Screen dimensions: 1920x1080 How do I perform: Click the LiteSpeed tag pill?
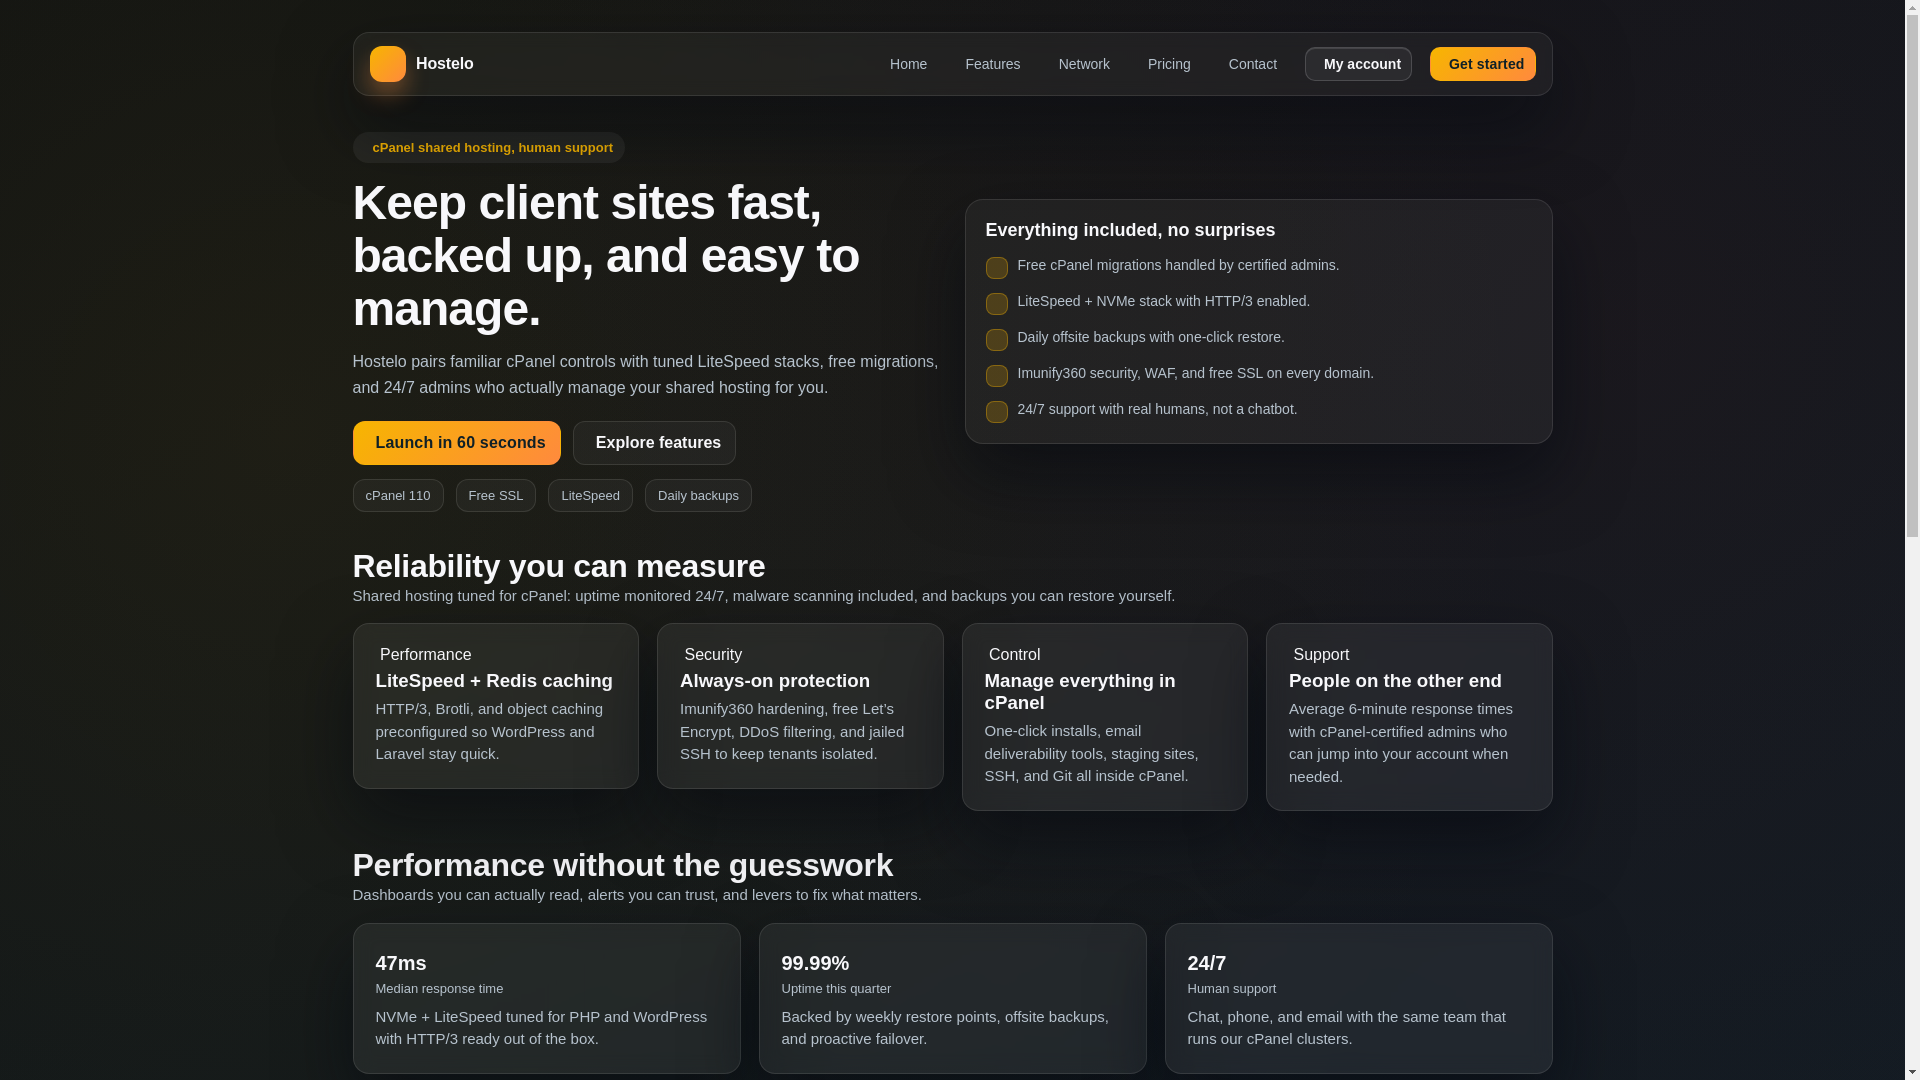590,496
